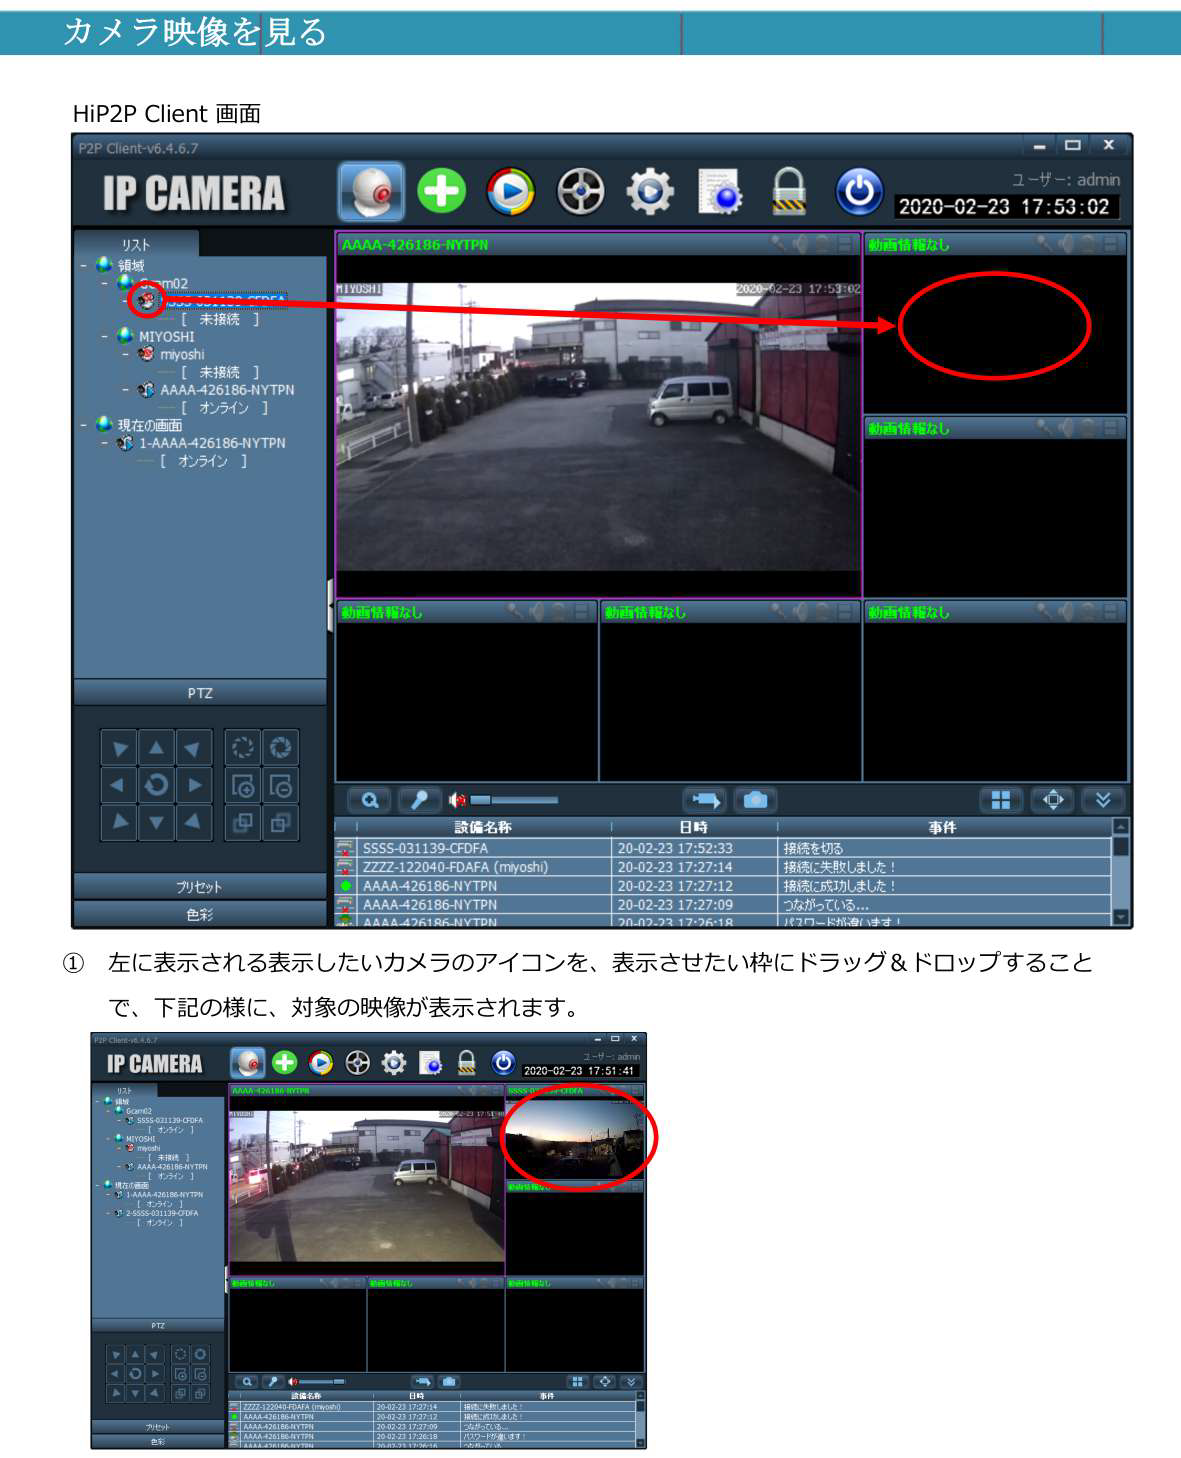Click PTZ up arrow in the larger window
Image resolution: width=1181 pixels, height=1458 pixels.
pyautogui.click(x=156, y=748)
